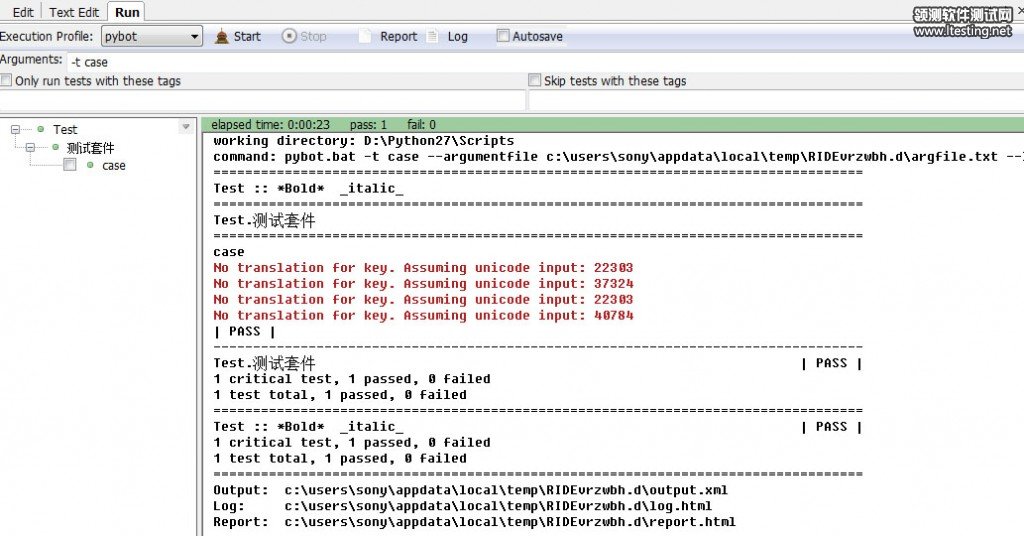Collapse the Test root tree node
This screenshot has height=536, width=1024.
point(15,129)
